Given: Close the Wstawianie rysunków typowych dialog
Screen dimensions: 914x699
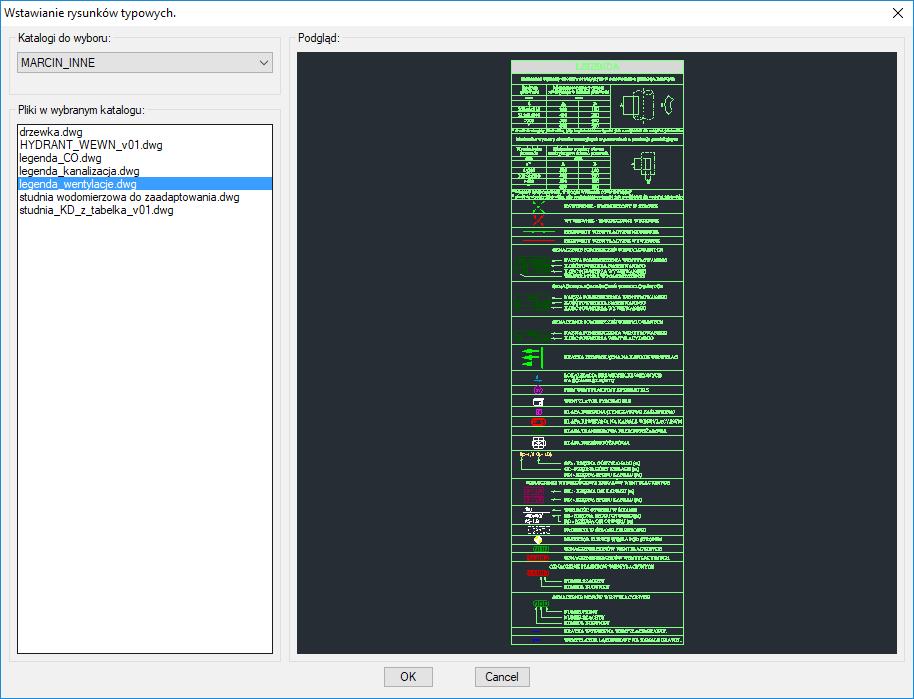Looking at the screenshot, I should click(898, 13).
